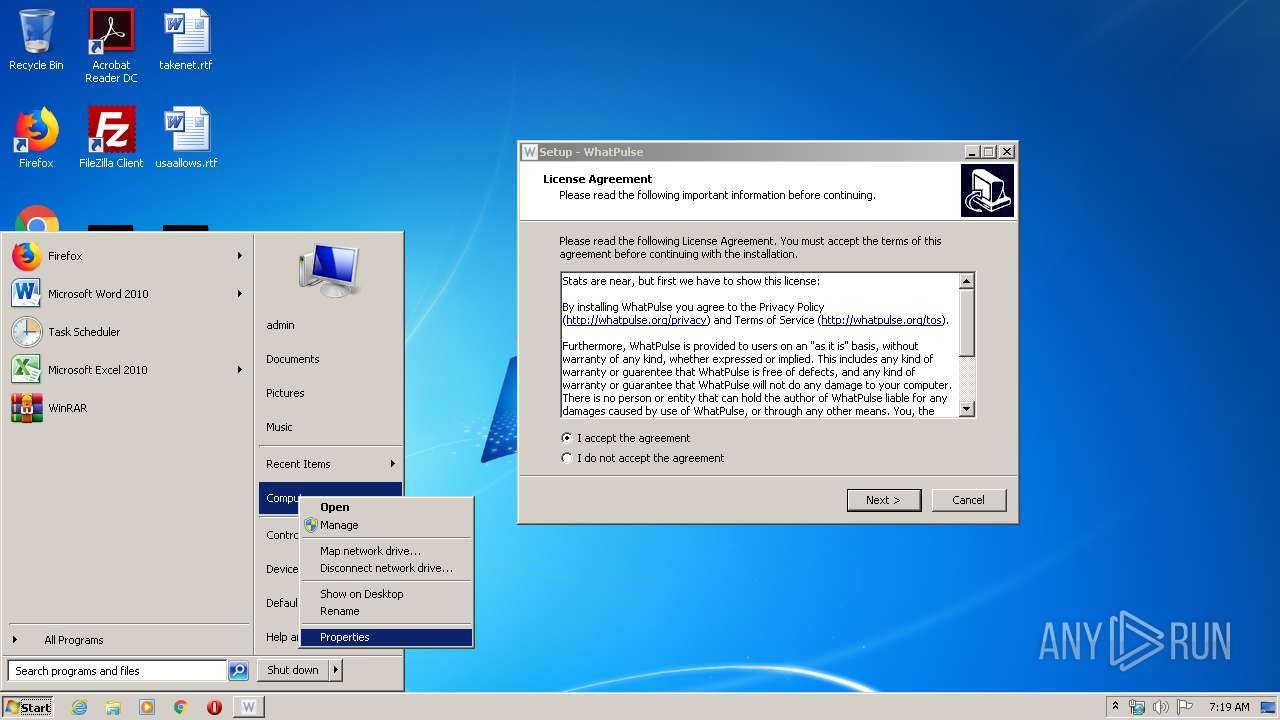Open Windows Explorer from the taskbar

click(x=113, y=707)
